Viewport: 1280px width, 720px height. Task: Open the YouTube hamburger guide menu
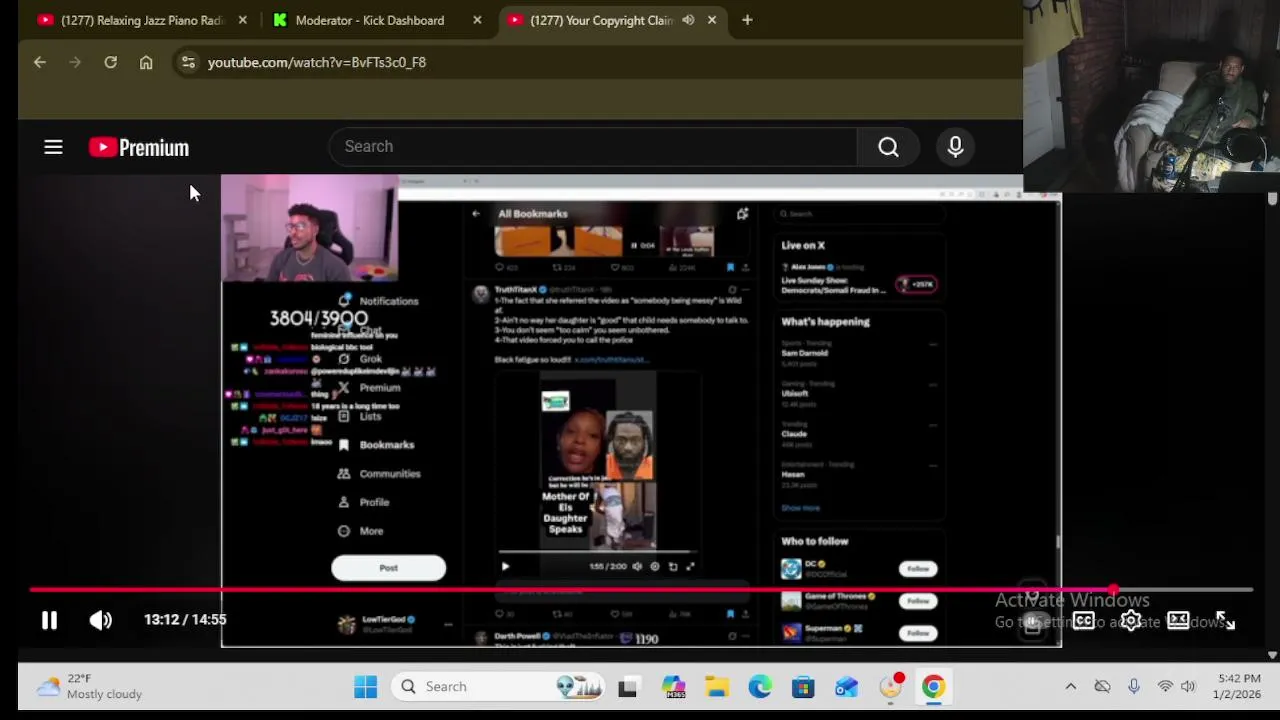tap(53, 147)
